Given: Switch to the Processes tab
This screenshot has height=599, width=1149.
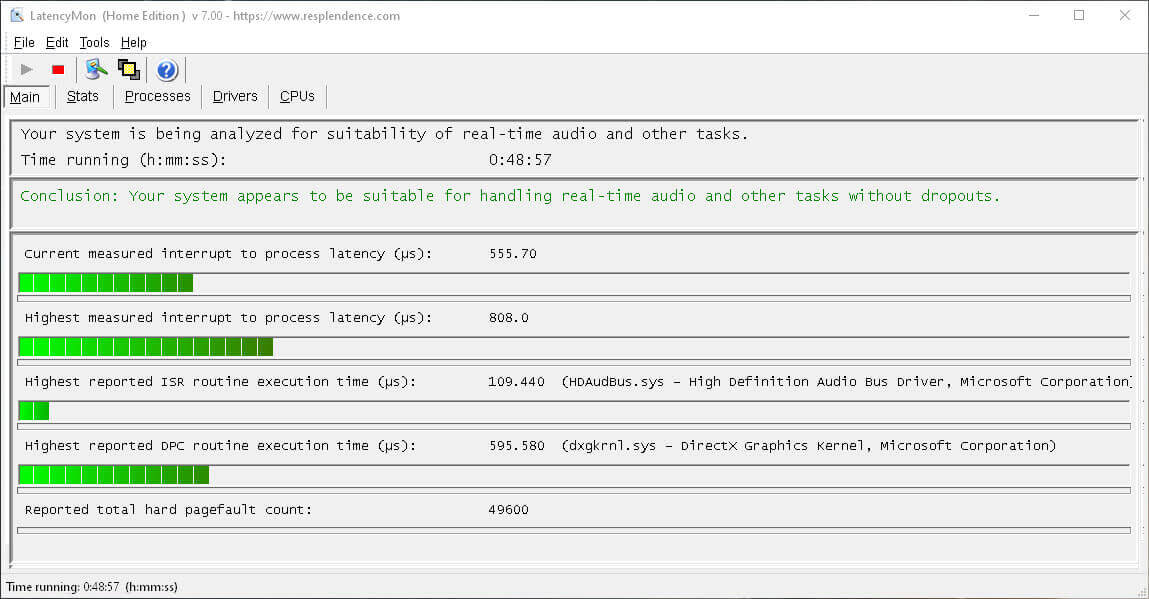Looking at the screenshot, I should (x=158, y=96).
